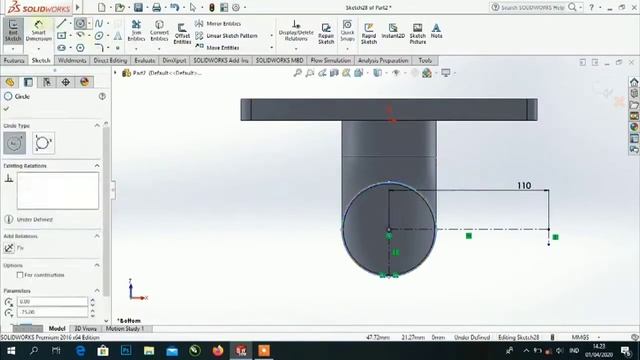Open Quick Snaps dropdown arrow
The height and width of the screenshot is (360, 640).
click(x=347, y=49)
